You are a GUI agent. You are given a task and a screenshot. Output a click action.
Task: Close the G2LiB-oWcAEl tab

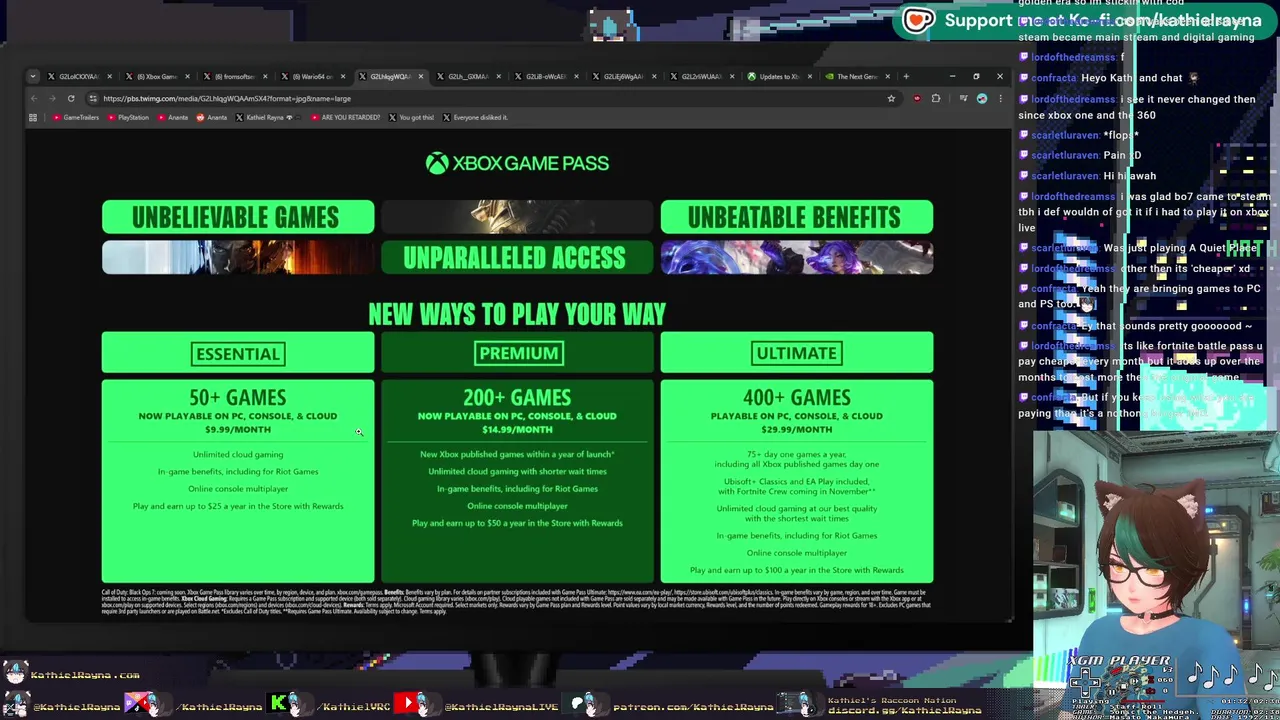tap(576, 76)
